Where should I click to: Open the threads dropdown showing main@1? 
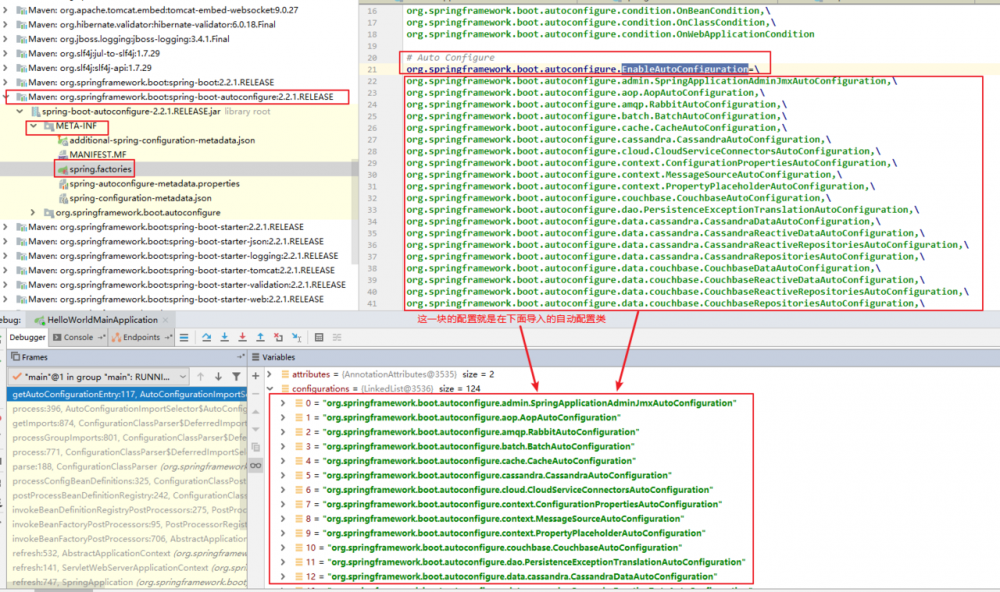coord(184,376)
